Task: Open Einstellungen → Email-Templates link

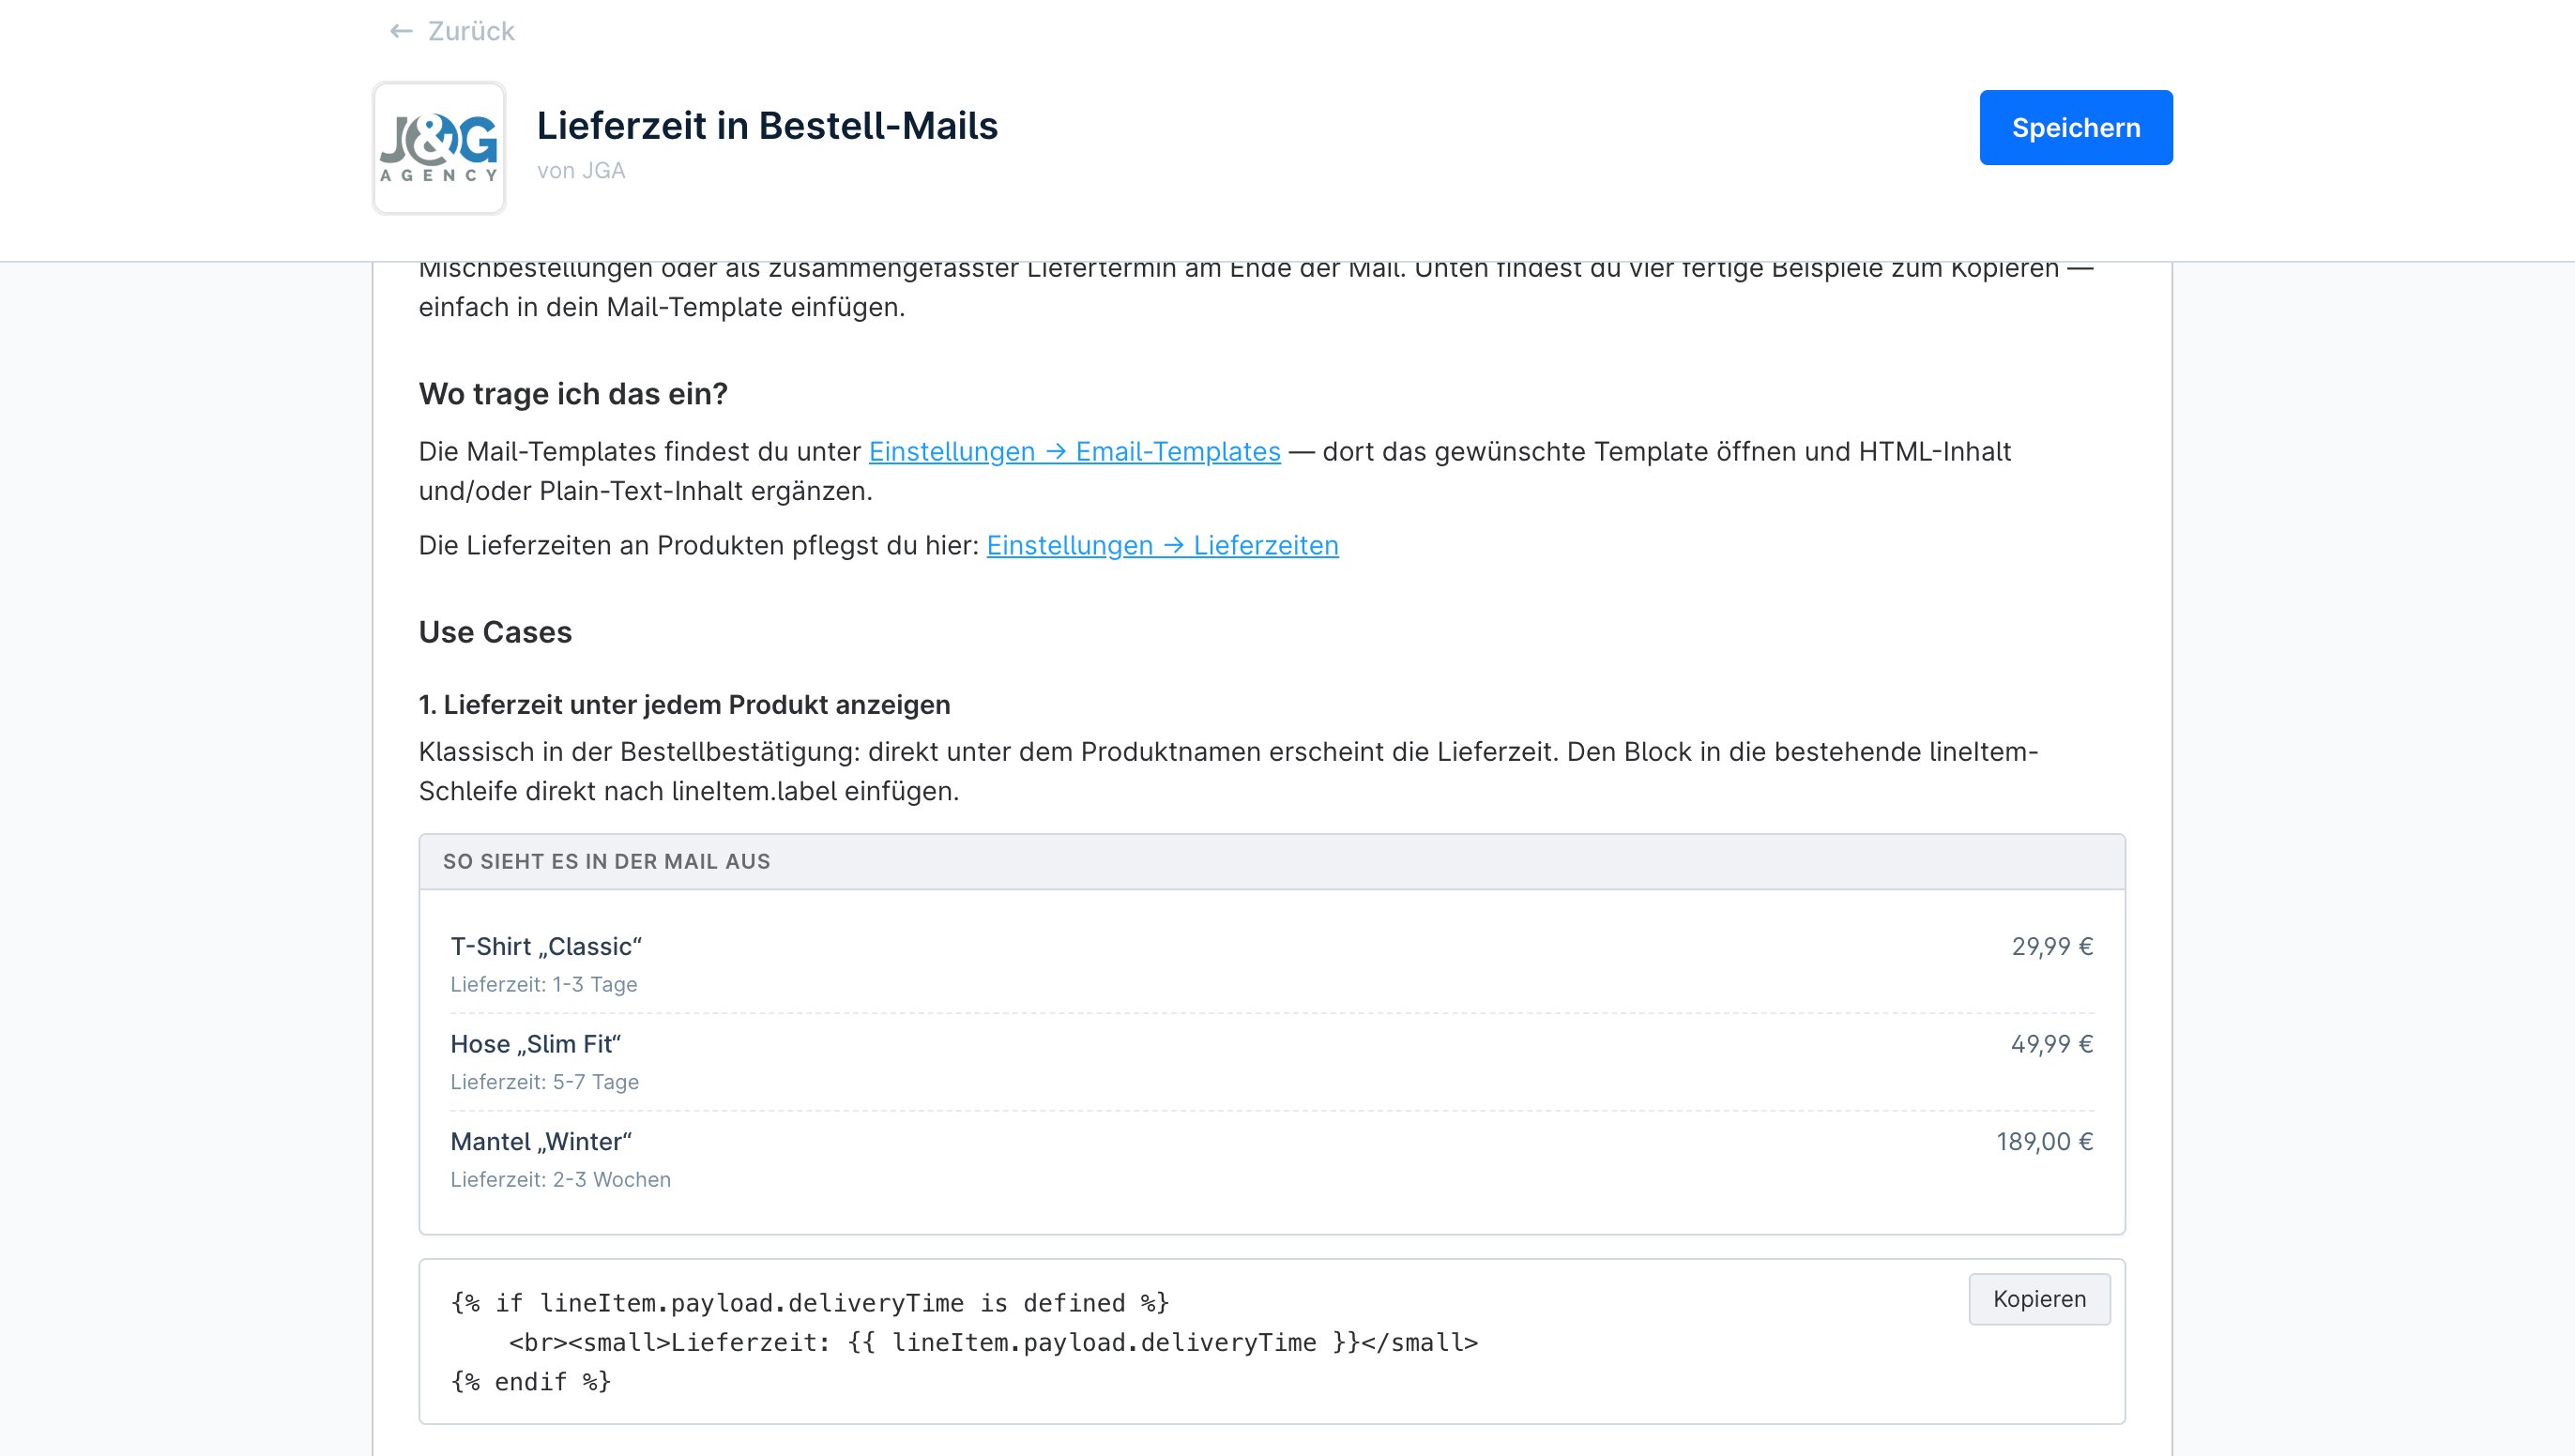Action: tap(1074, 451)
